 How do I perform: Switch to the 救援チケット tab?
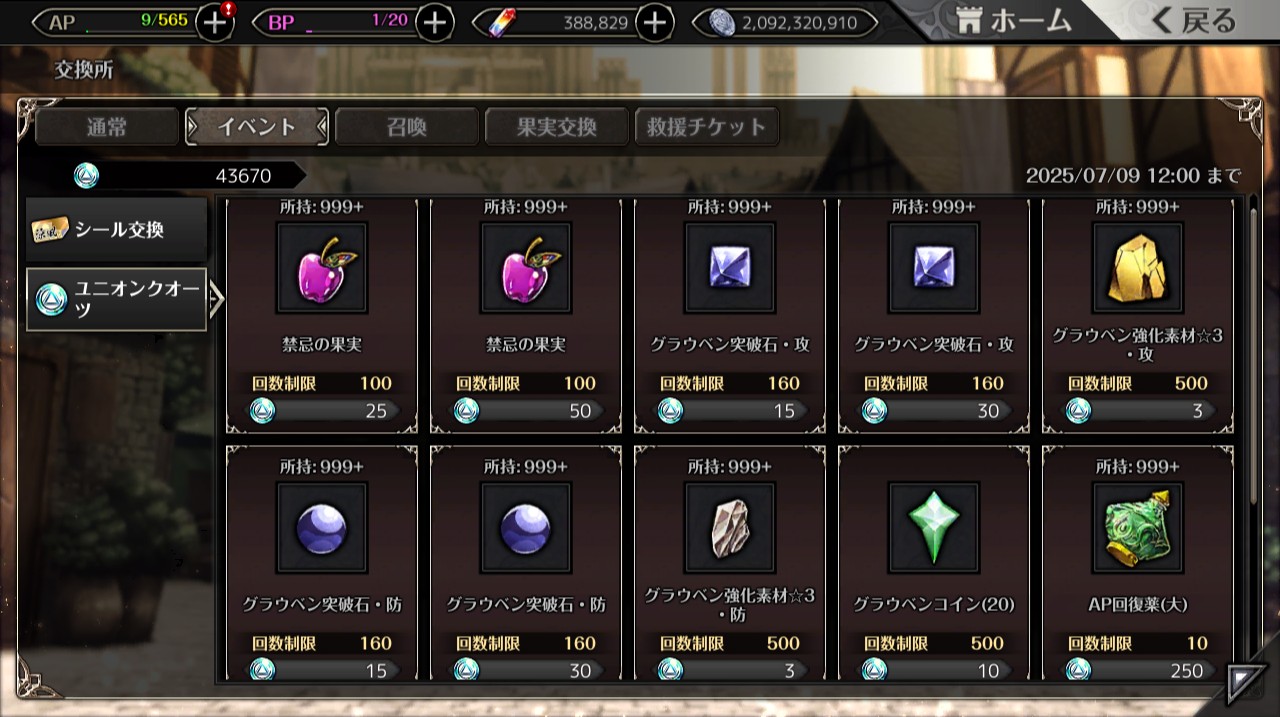[707, 127]
